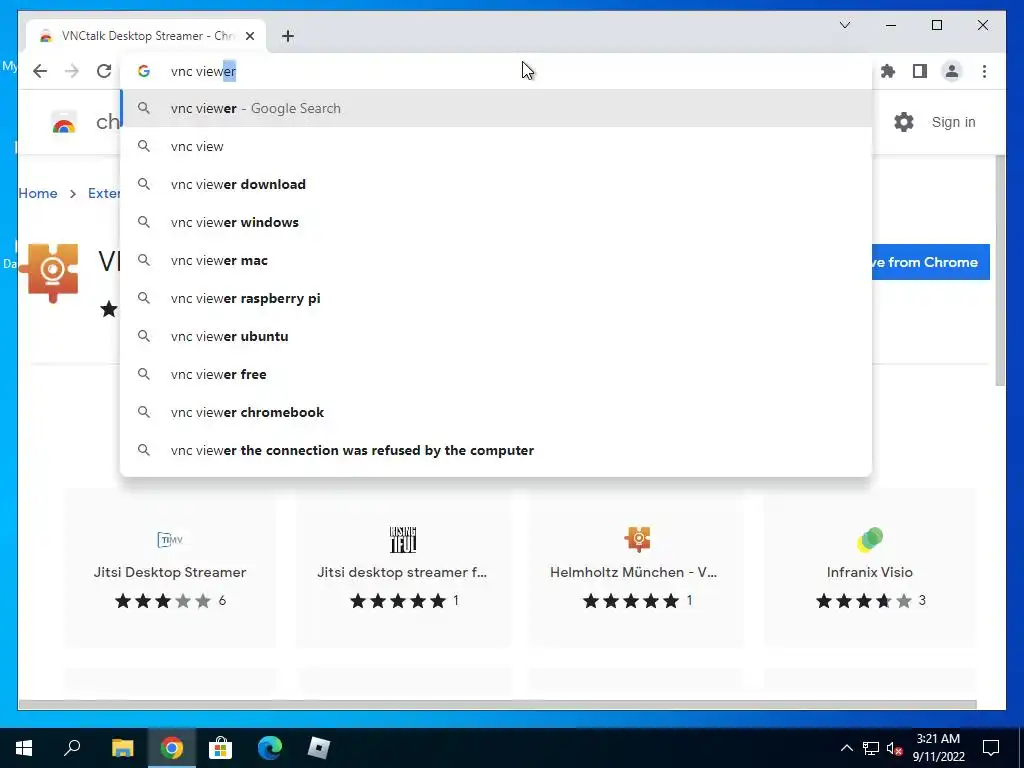
Task: Open the tab search down-chevron
Action: point(844,25)
